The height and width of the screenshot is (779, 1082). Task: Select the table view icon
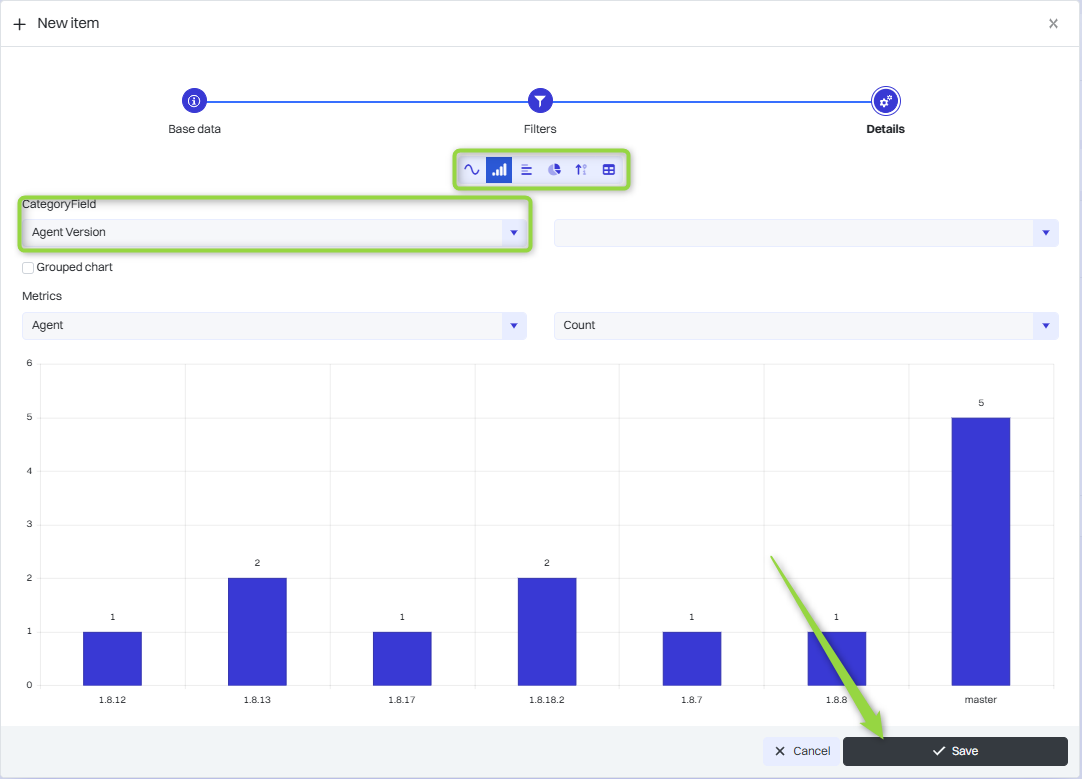[608, 170]
